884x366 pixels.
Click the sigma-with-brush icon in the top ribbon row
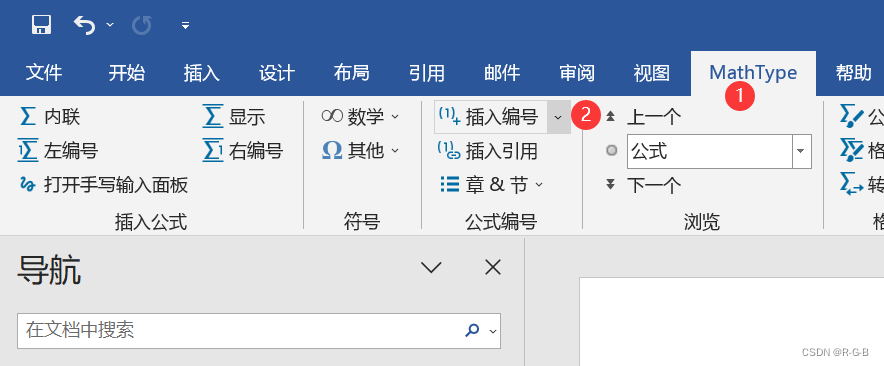click(x=852, y=115)
